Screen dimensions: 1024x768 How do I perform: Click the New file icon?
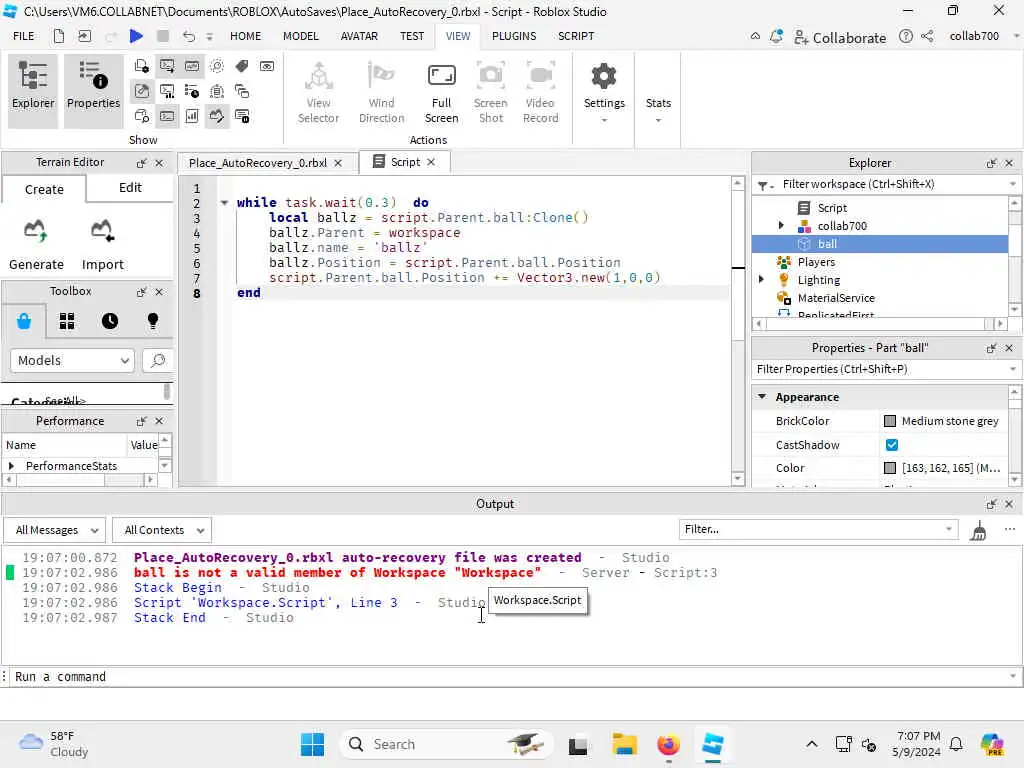(x=59, y=36)
